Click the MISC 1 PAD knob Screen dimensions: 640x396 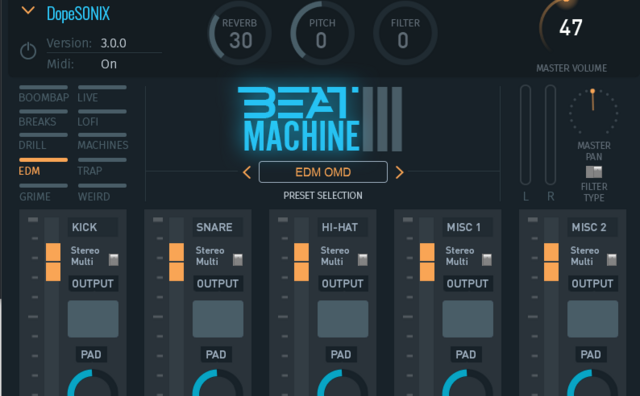[x=467, y=384]
